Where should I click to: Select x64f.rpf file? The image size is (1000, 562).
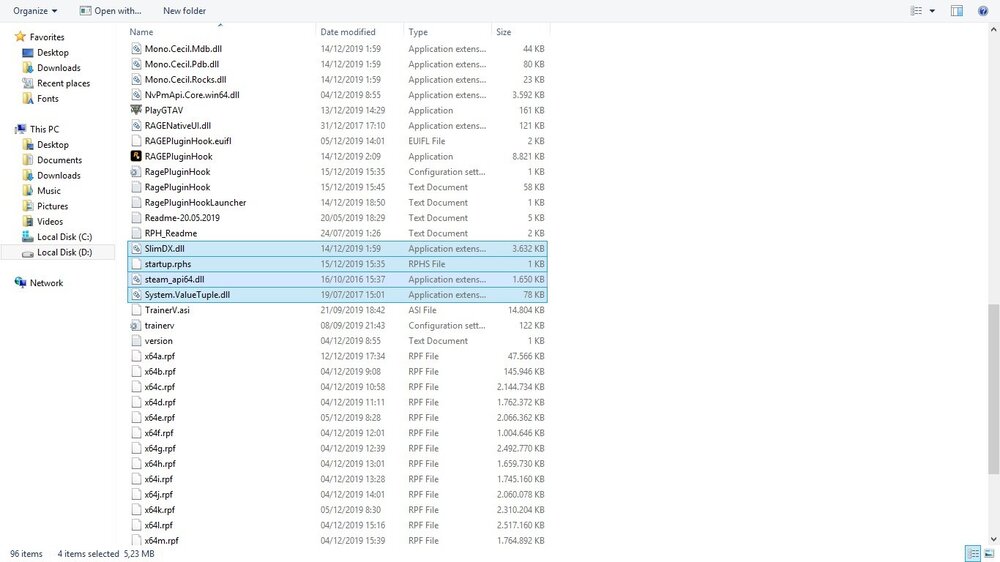(x=159, y=433)
